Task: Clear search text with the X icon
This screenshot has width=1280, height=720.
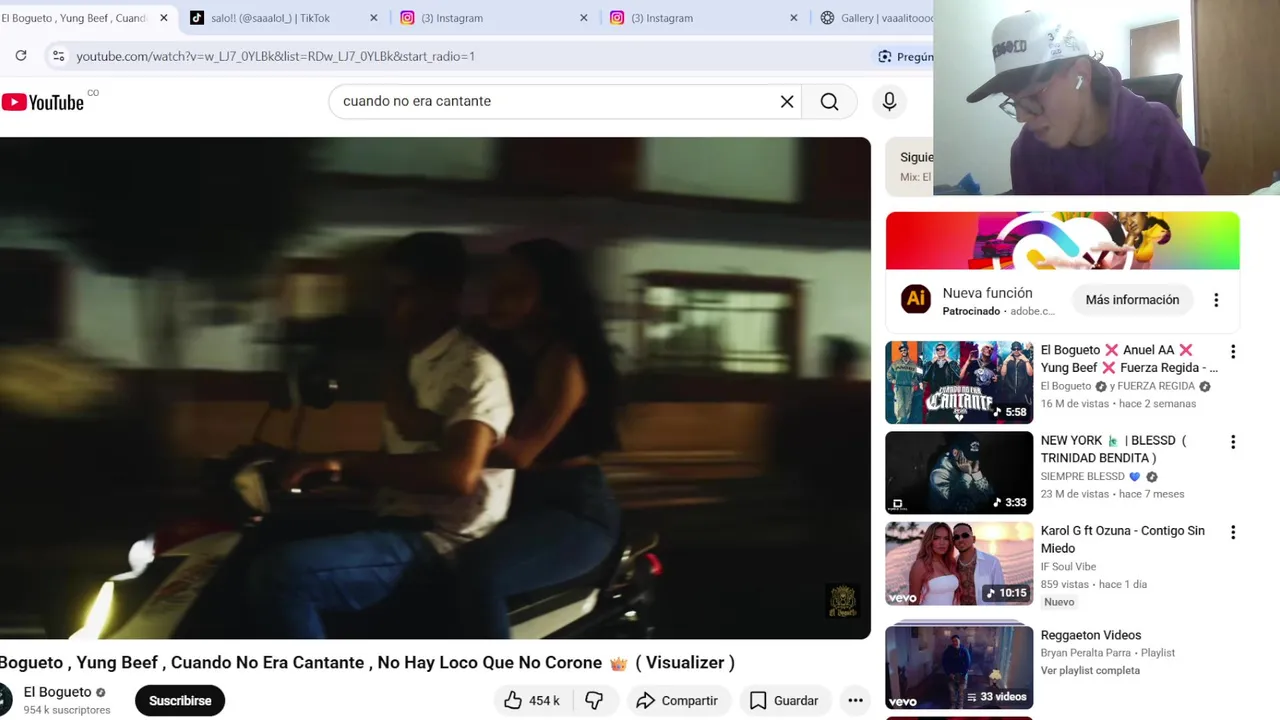Action: click(787, 101)
